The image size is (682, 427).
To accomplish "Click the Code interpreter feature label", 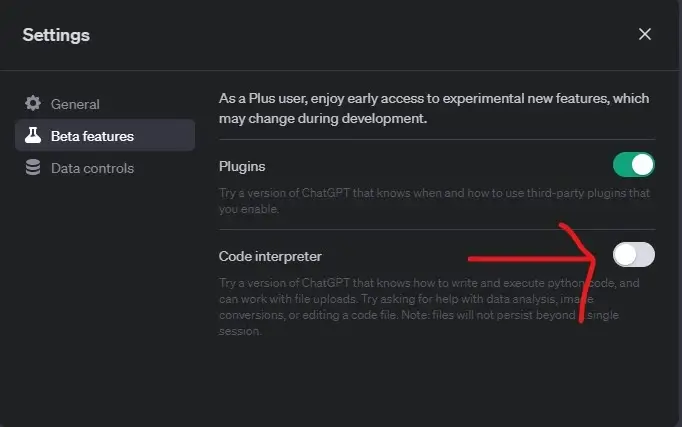I will click(x=270, y=257).
